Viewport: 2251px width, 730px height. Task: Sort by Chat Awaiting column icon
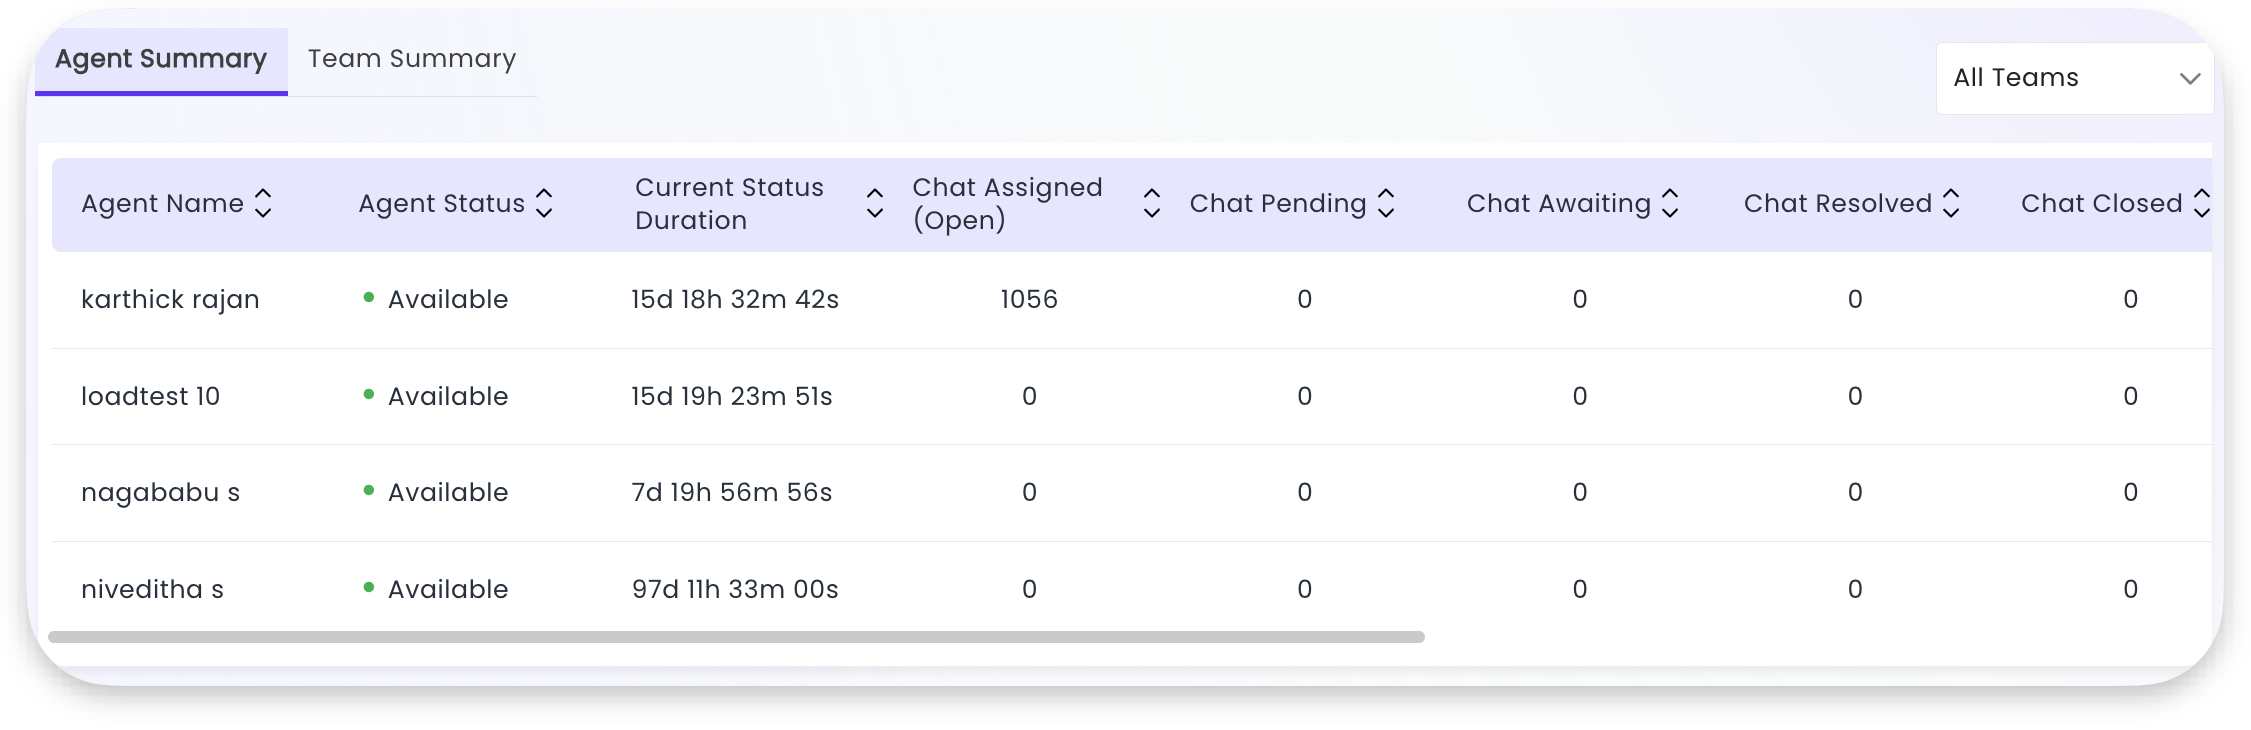pyautogui.click(x=1670, y=204)
